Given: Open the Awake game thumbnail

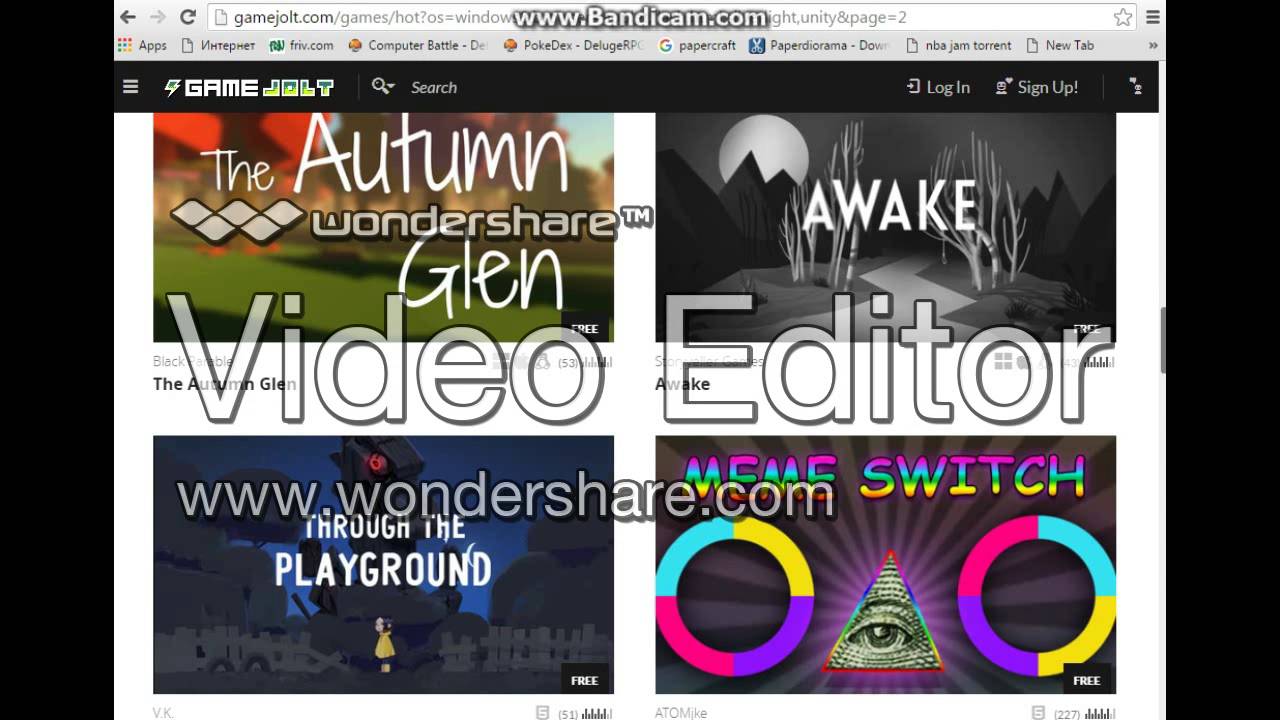Looking at the screenshot, I should click(x=885, y=227).
